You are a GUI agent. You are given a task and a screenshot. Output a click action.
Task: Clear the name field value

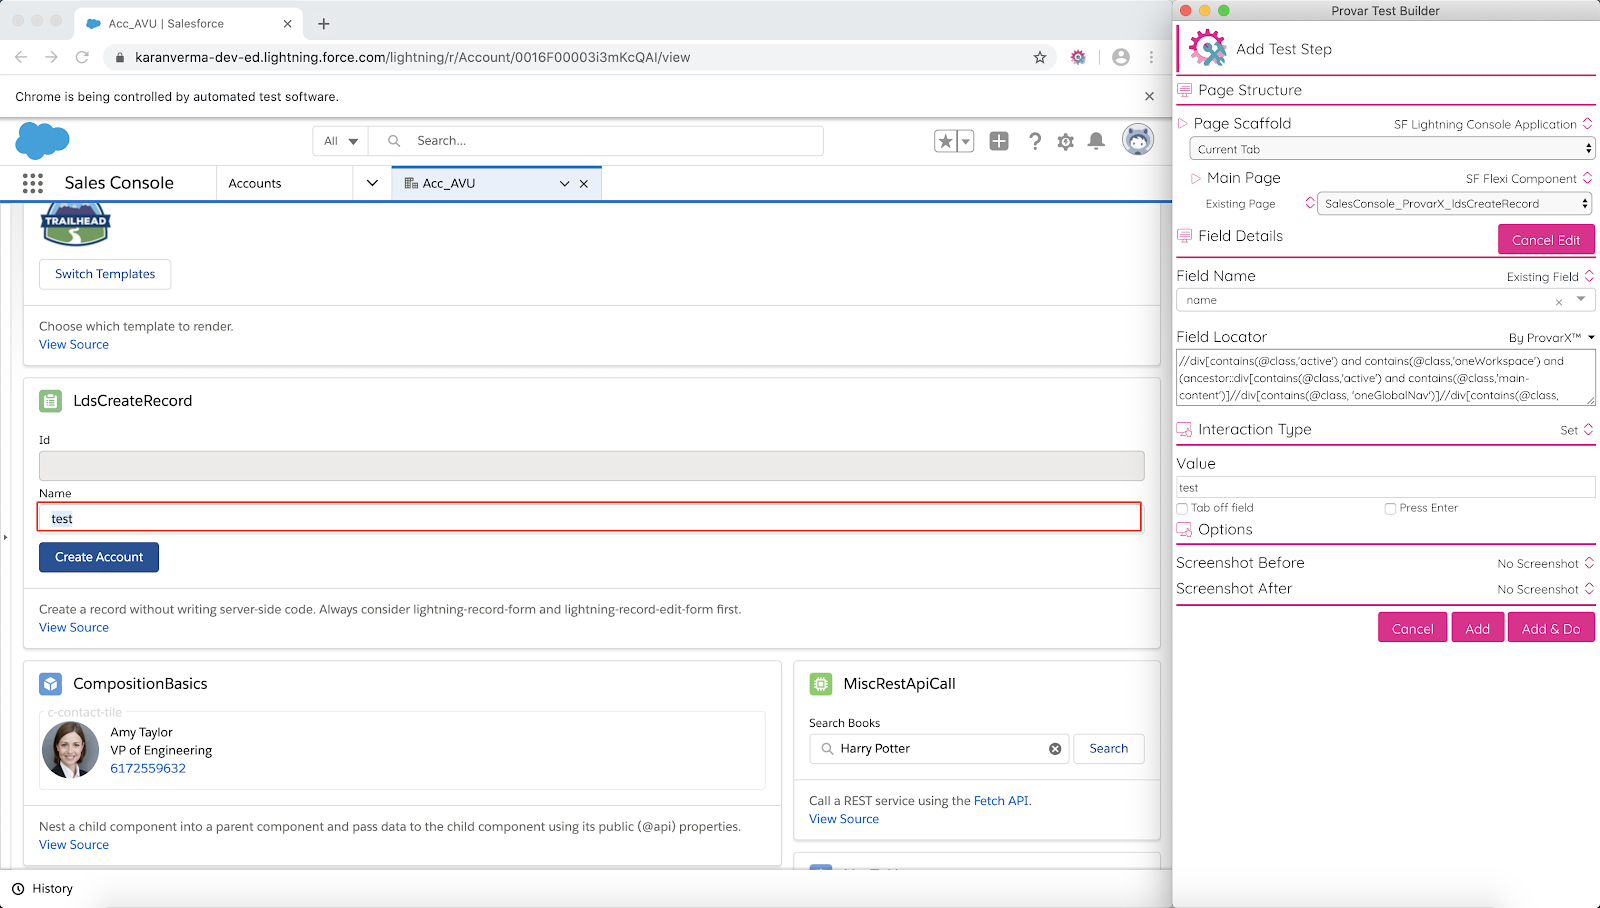point(1558,301)
